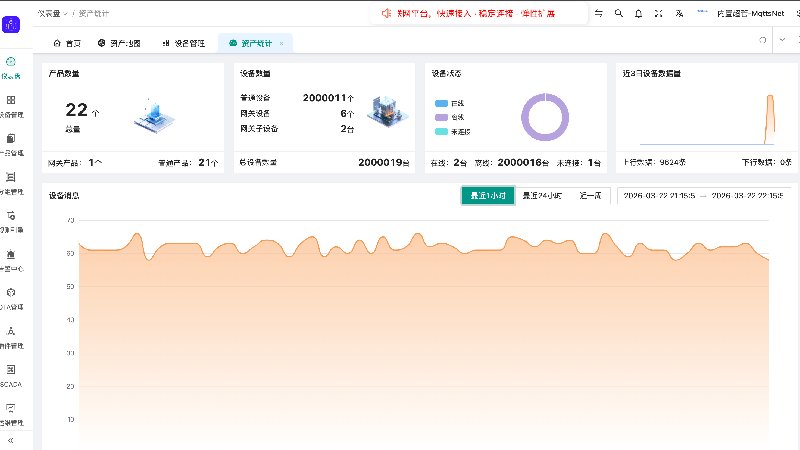Select the 近一周 time range
This screenshot has height=450, width=800.
[590, 195]
